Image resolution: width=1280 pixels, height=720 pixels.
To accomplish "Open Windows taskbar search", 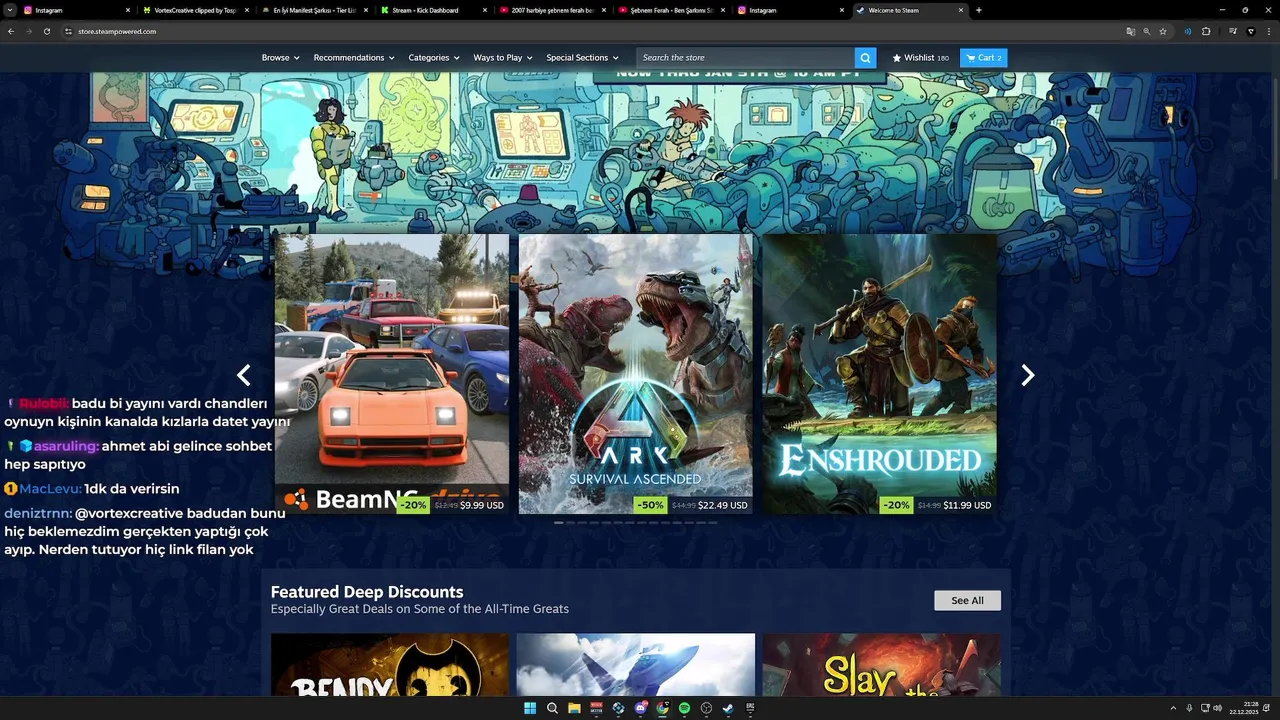I will [x=552, y=708].
